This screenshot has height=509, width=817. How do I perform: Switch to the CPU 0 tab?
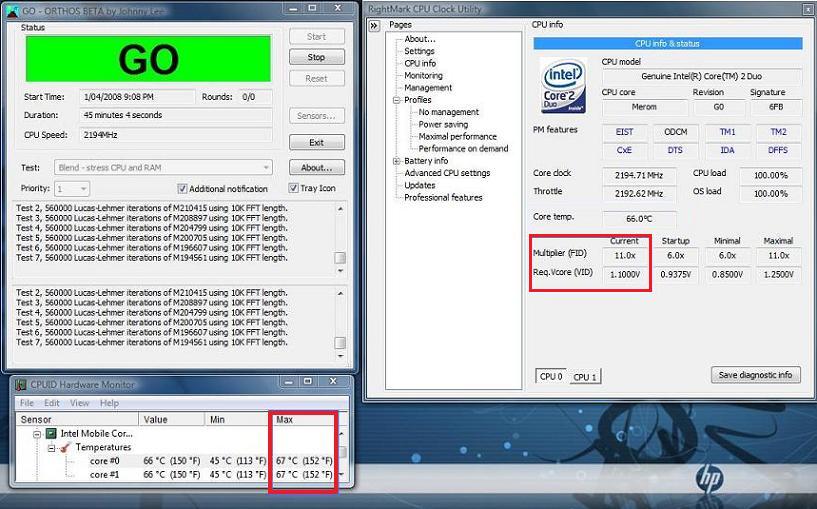pos(551,376)
